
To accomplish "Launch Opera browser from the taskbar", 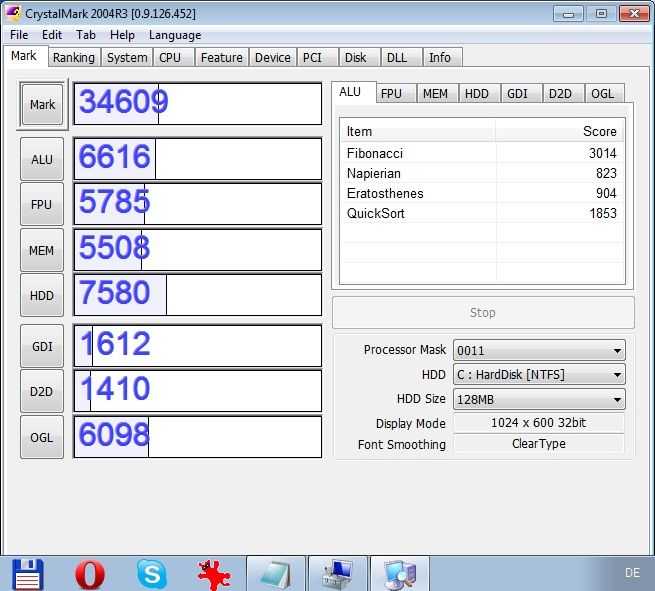I will click(x=90, y=574).
